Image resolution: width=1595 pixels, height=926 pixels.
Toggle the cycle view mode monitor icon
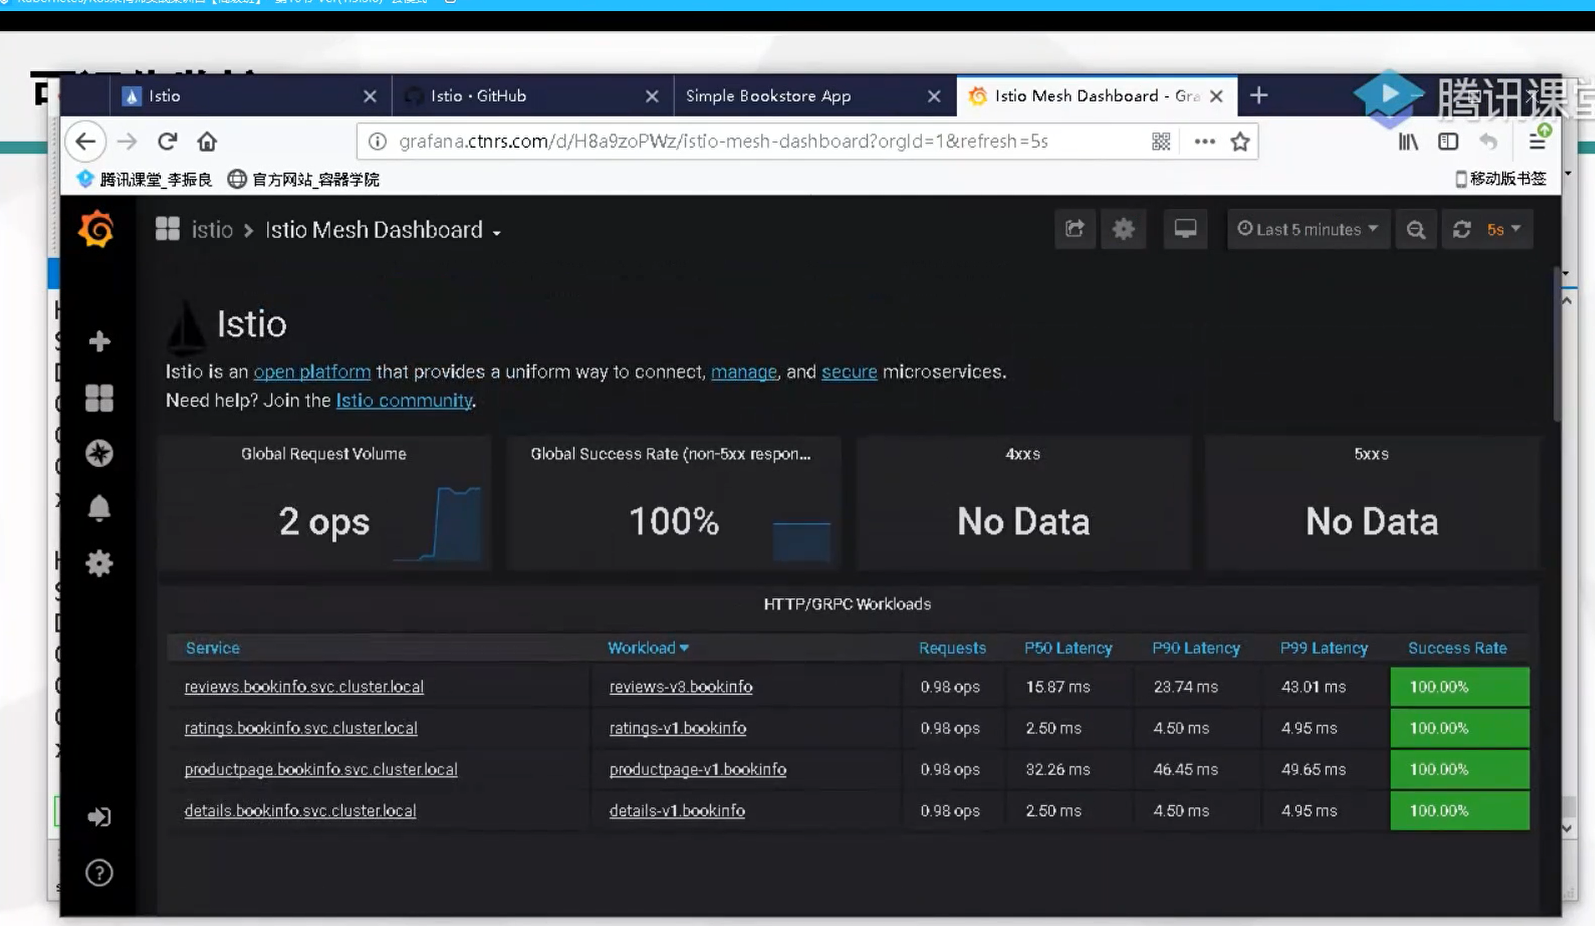1185,230
